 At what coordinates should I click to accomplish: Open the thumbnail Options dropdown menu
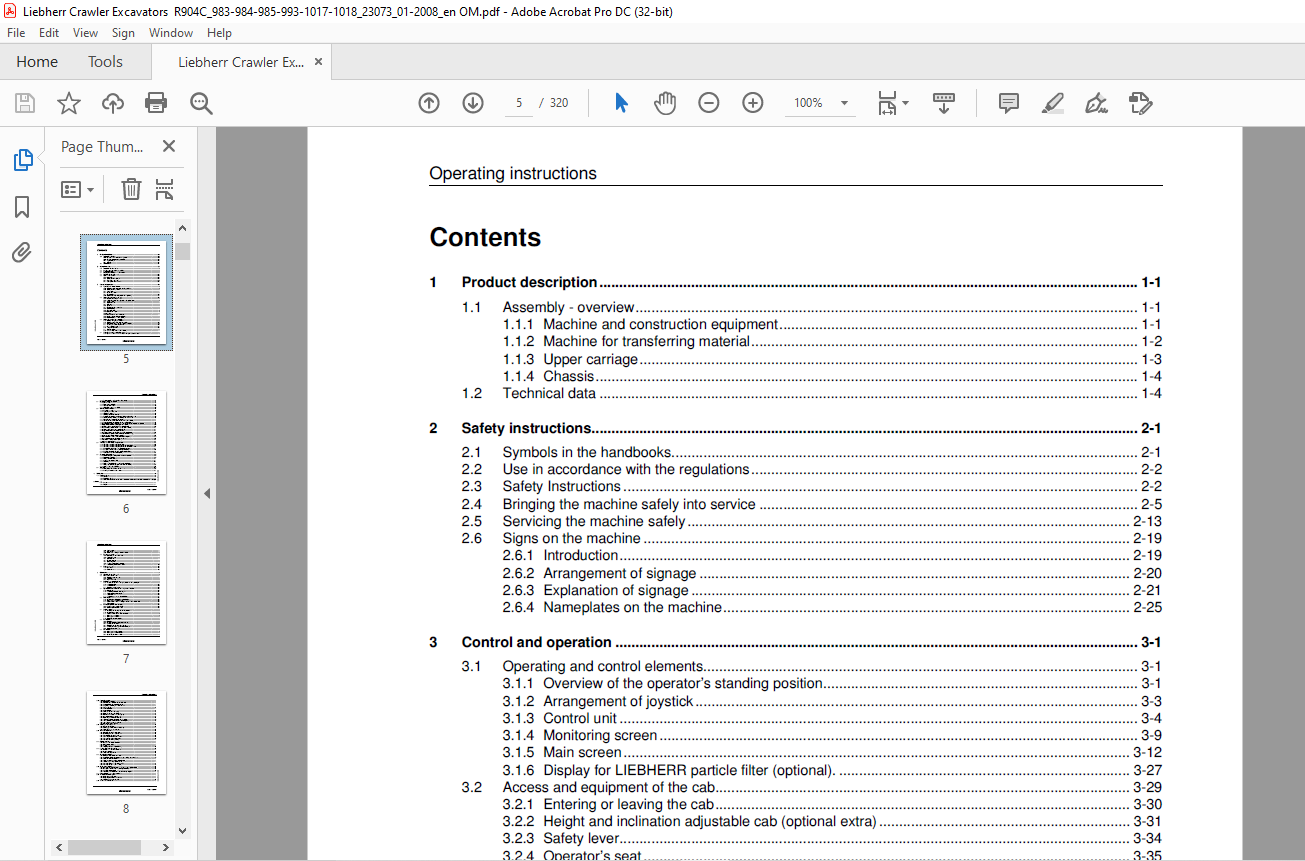pyautogui.click(x=77, y=189)
